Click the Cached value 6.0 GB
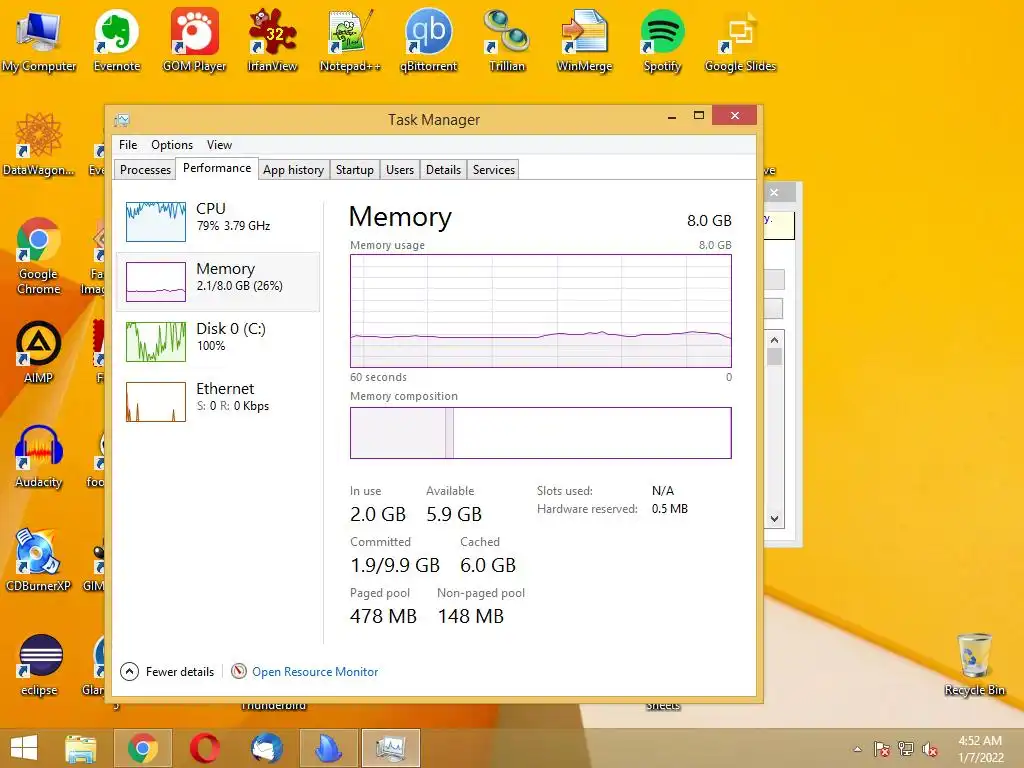The image size is (1024, 768). click(488, 566)
